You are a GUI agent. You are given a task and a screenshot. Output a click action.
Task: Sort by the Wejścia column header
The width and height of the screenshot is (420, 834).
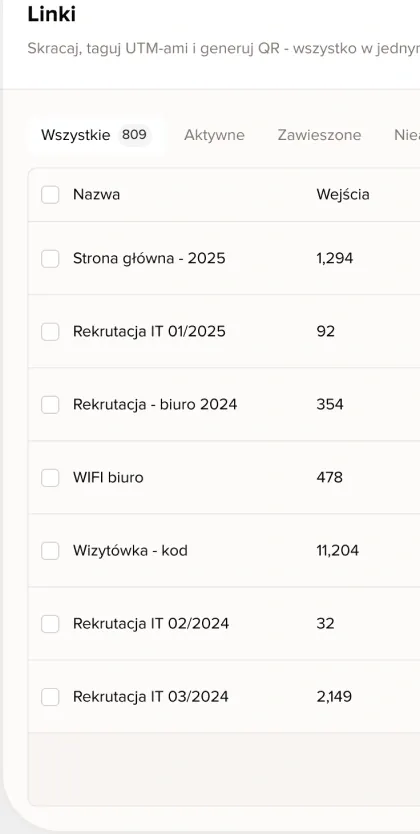pyautogui.click(x=343, y=195)
